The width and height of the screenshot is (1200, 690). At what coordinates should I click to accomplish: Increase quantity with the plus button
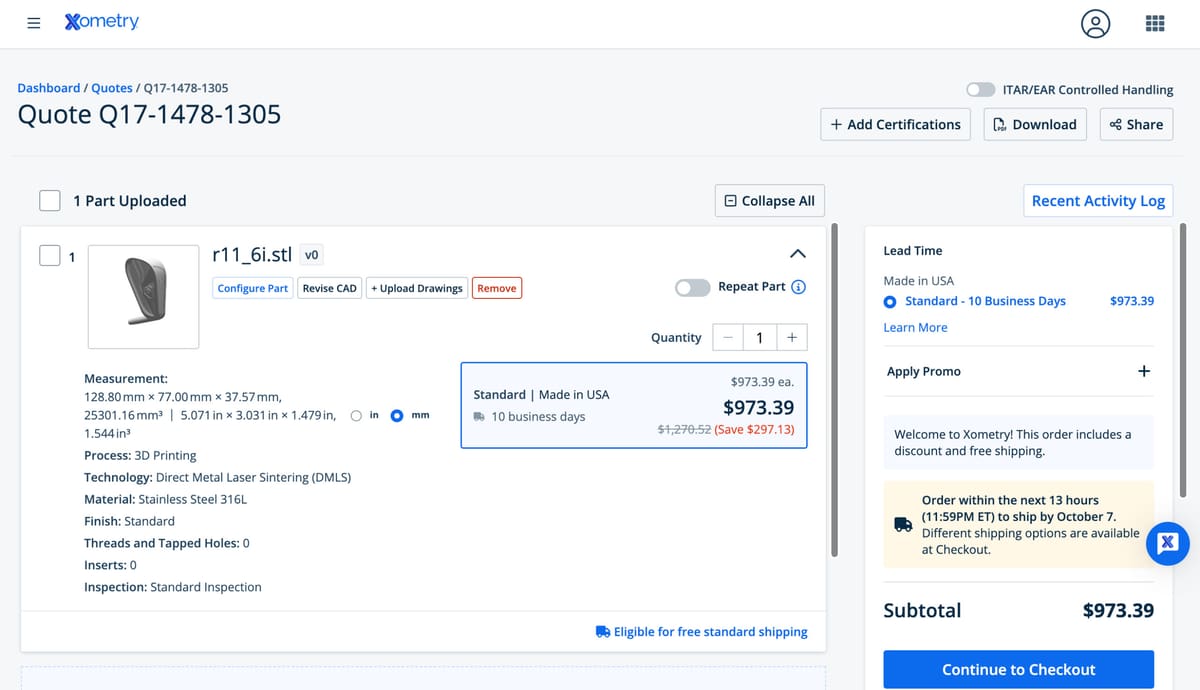[792, 337]
